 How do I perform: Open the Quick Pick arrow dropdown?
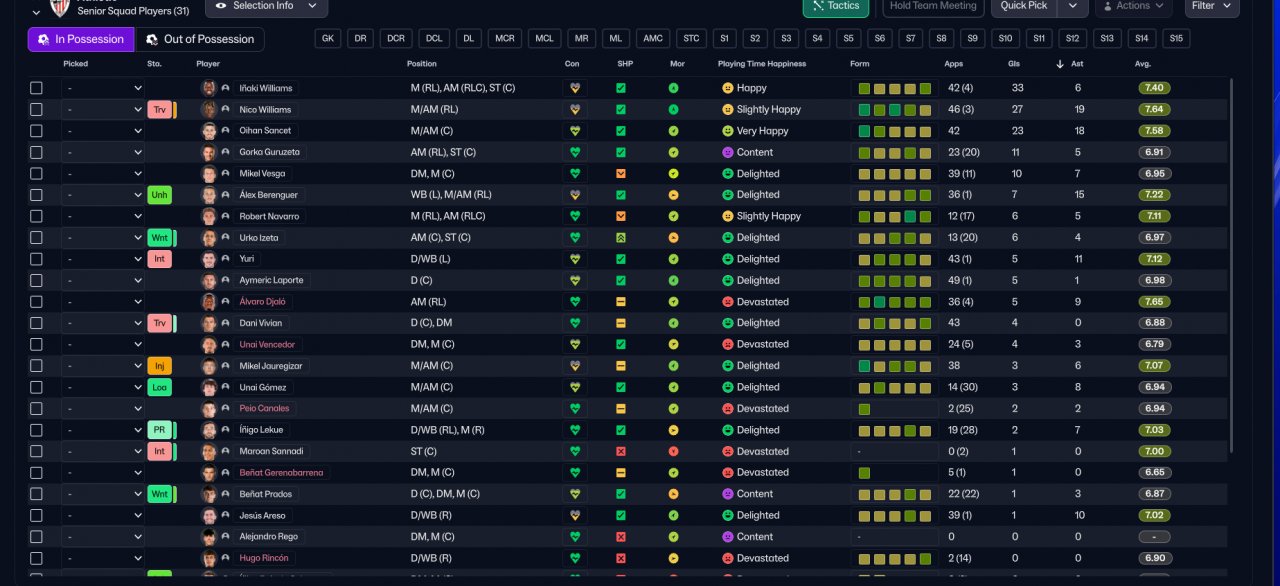point(1073,6)
